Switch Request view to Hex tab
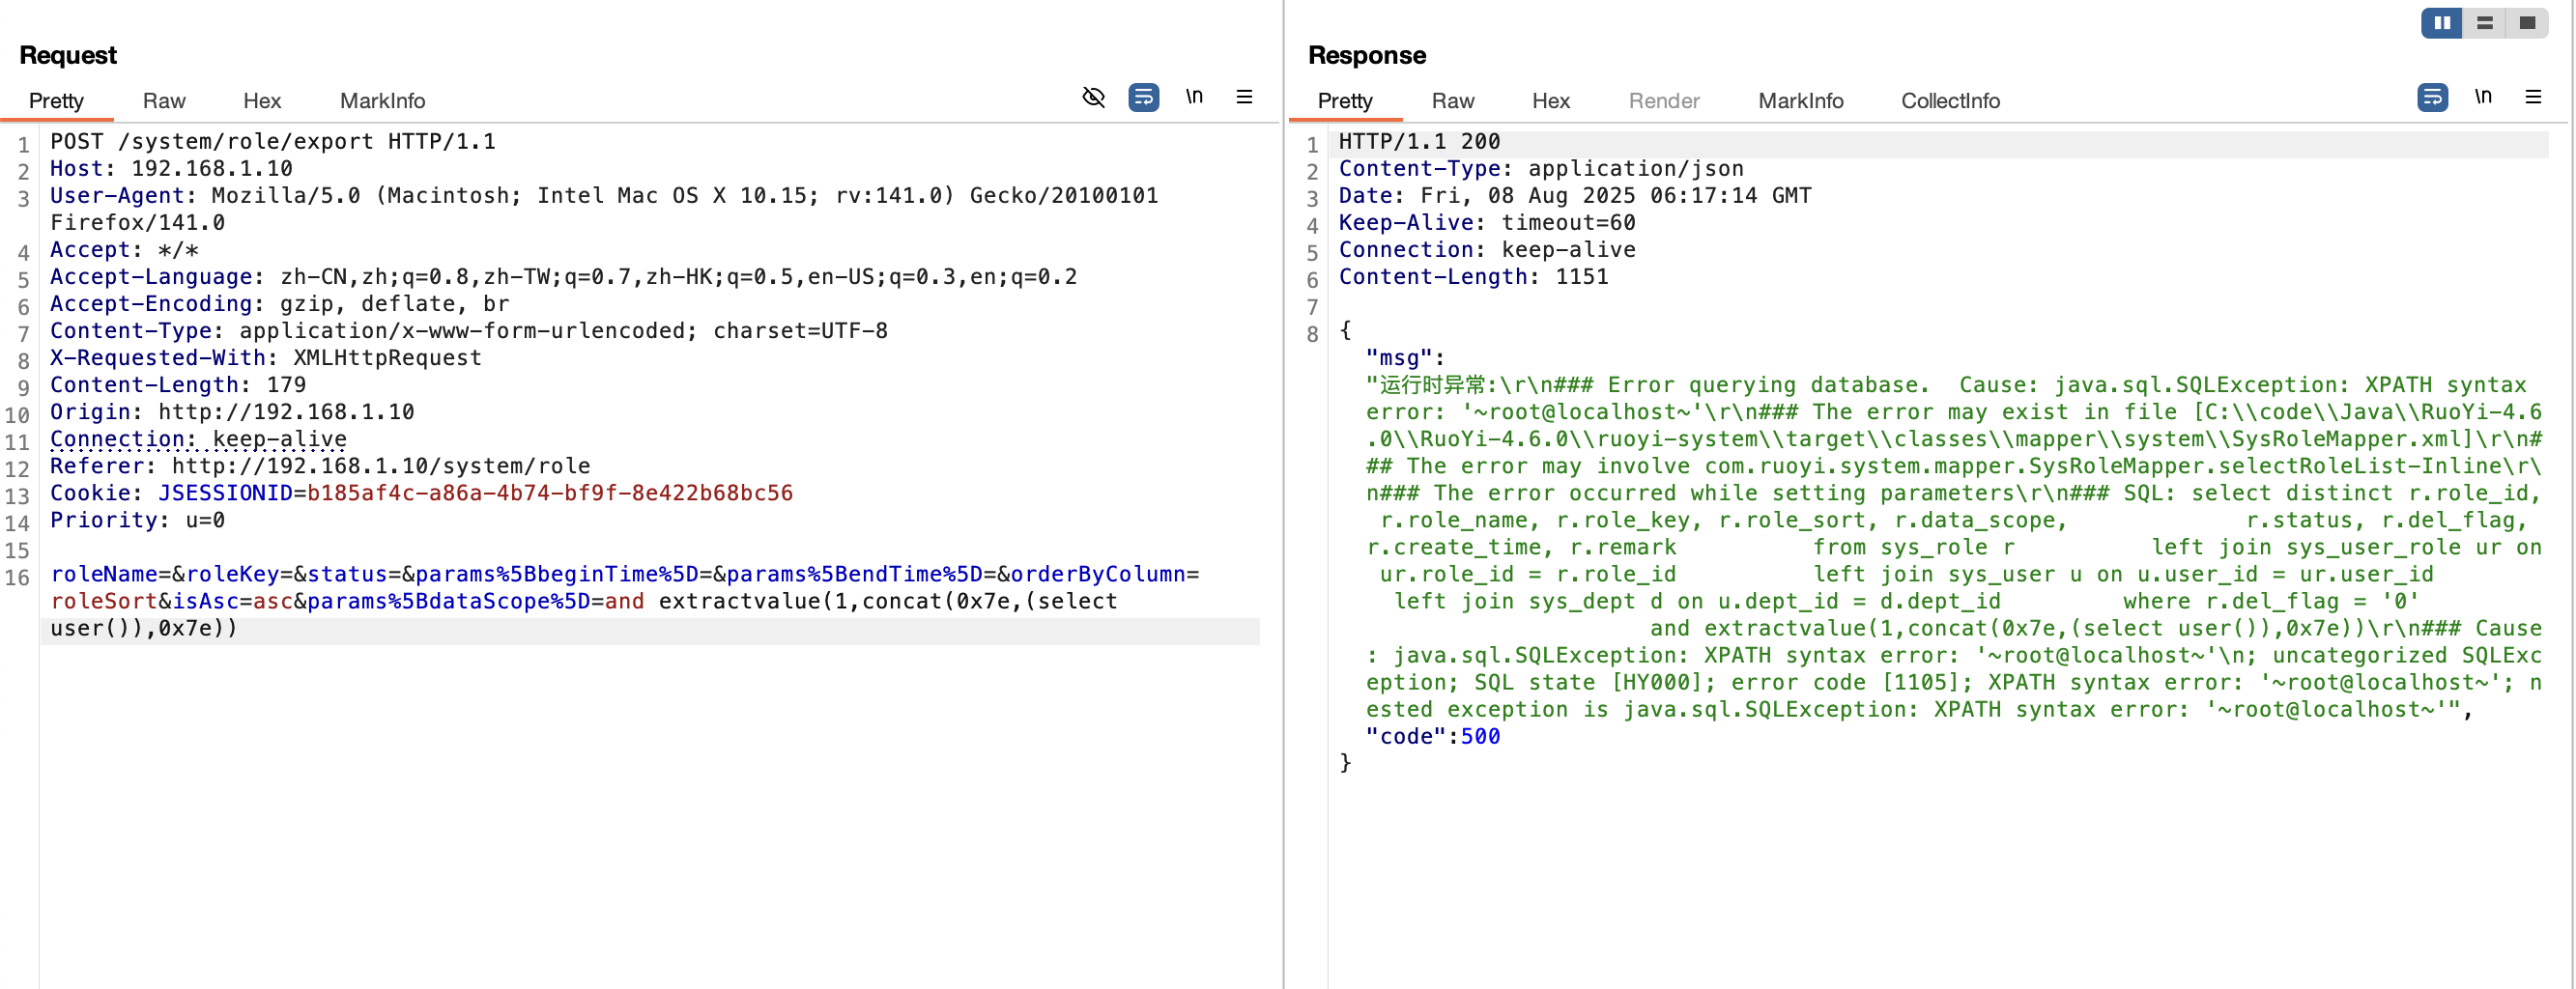The image size is (2576, 989). pos(262,101)
